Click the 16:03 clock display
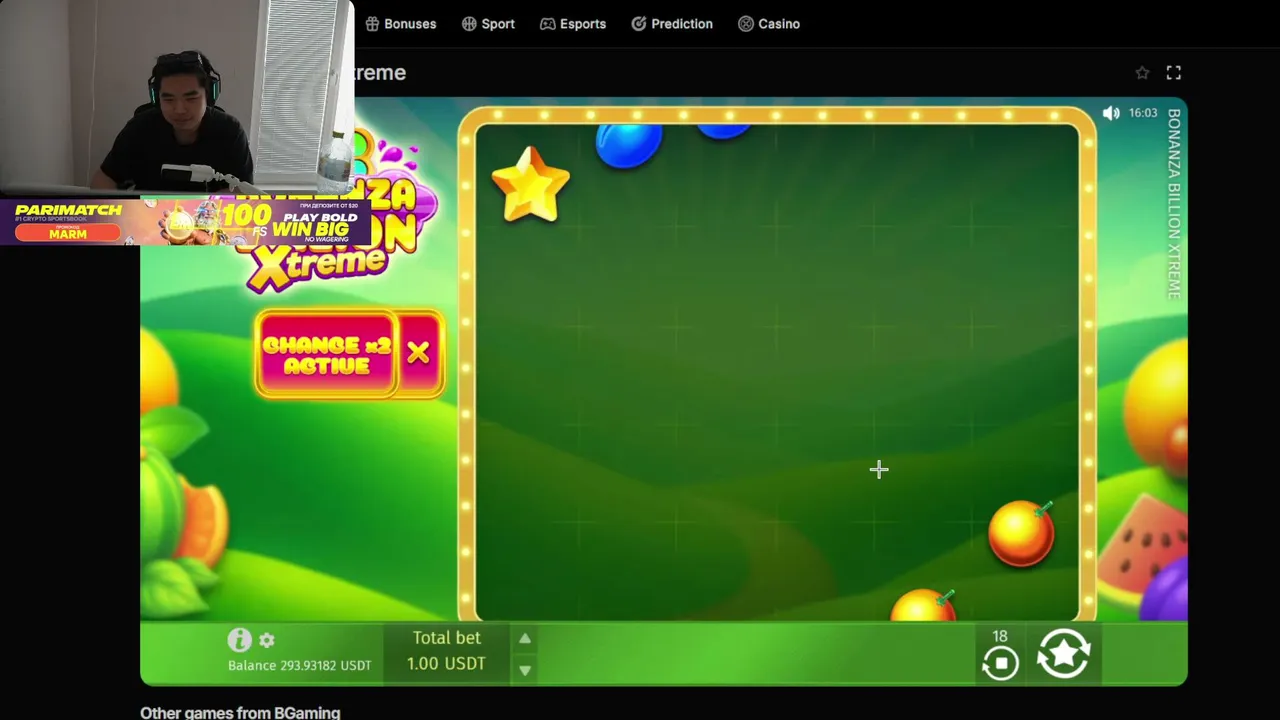 1143,113
